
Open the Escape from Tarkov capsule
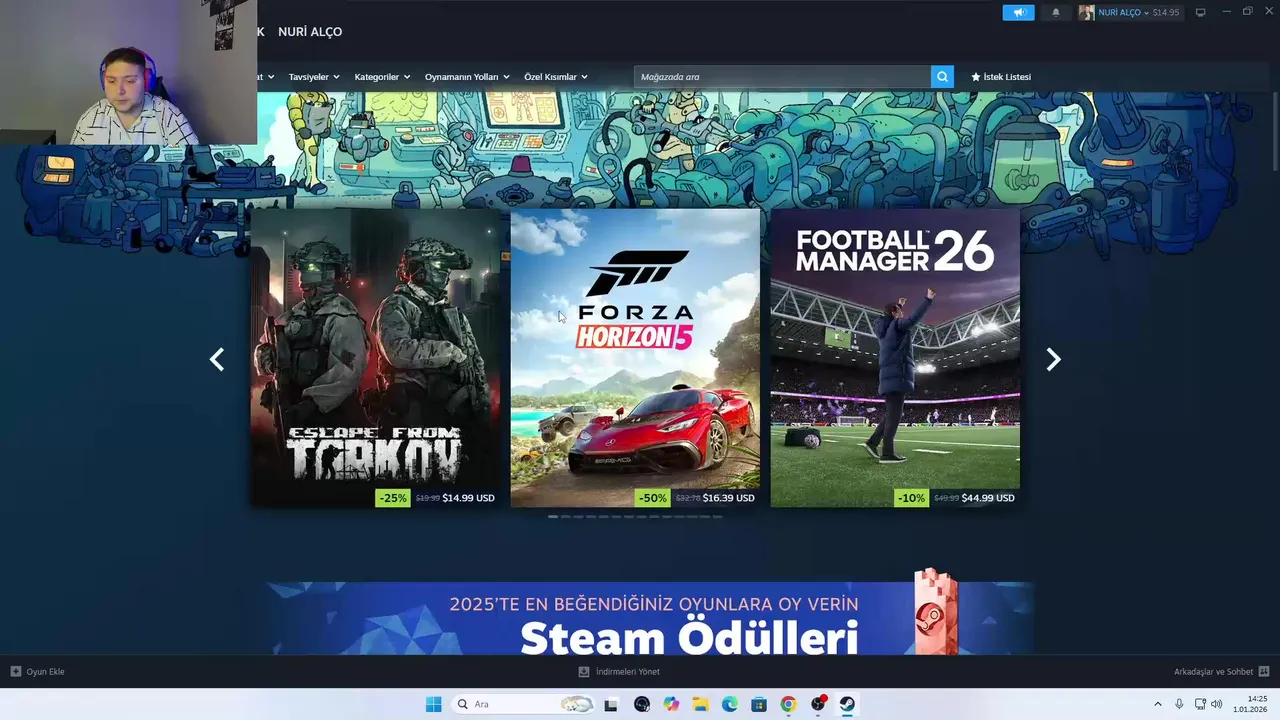(375, 358)
